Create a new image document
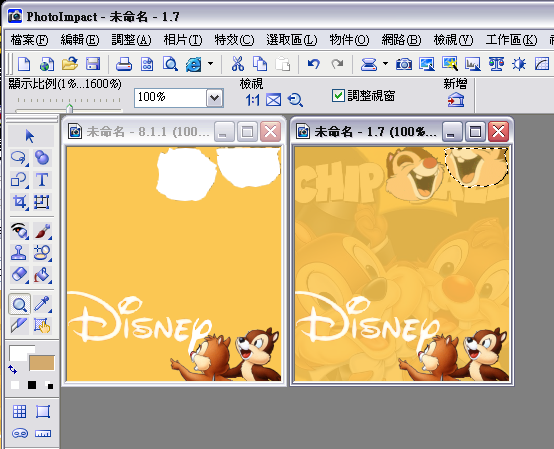This screenshot has height=449, width=554. click(24, 64)
